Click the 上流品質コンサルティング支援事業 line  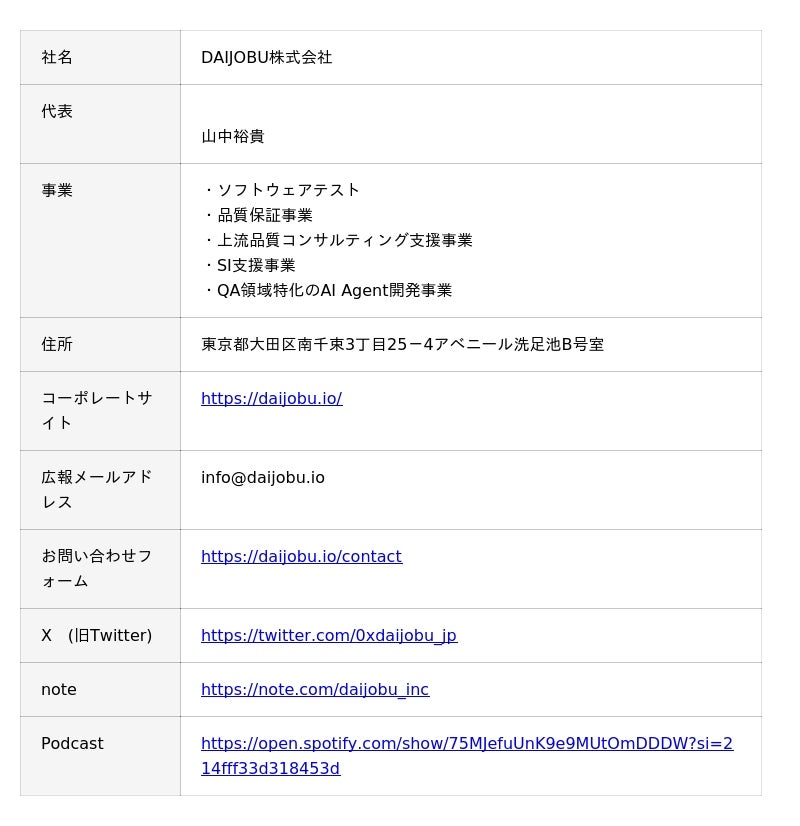[x=344, y=240]
